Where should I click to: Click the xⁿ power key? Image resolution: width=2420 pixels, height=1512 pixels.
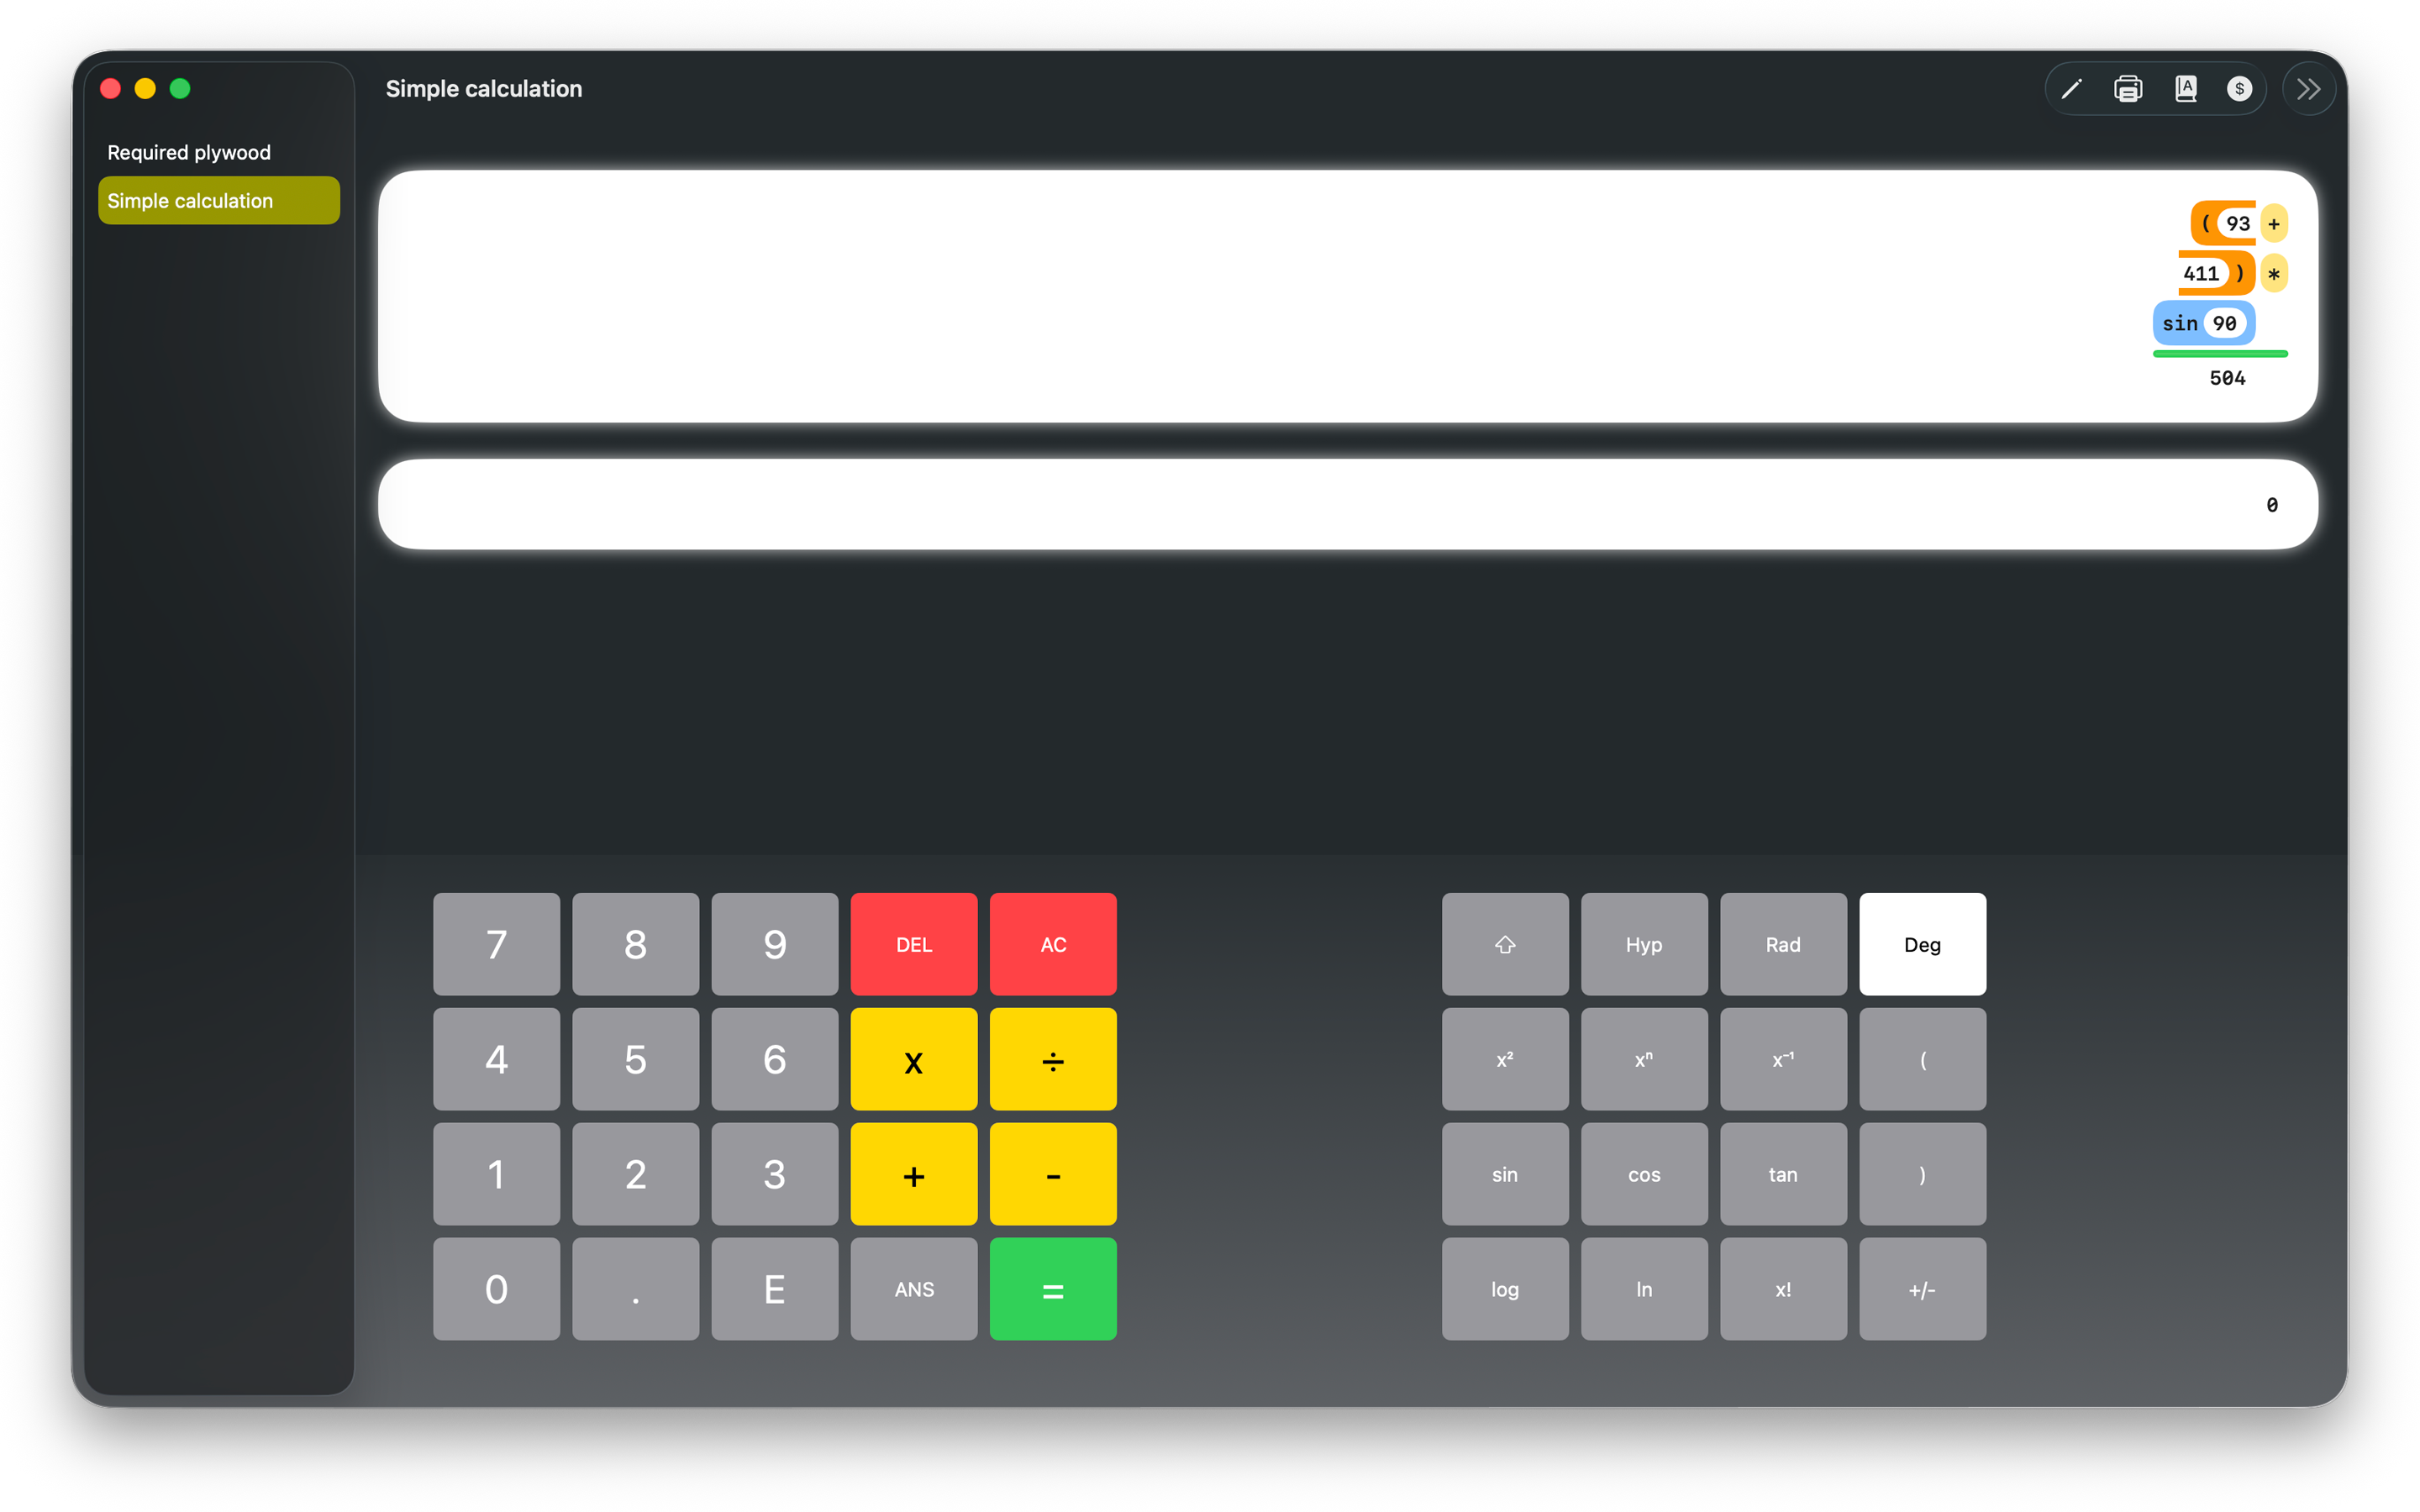point(1643,1059)
